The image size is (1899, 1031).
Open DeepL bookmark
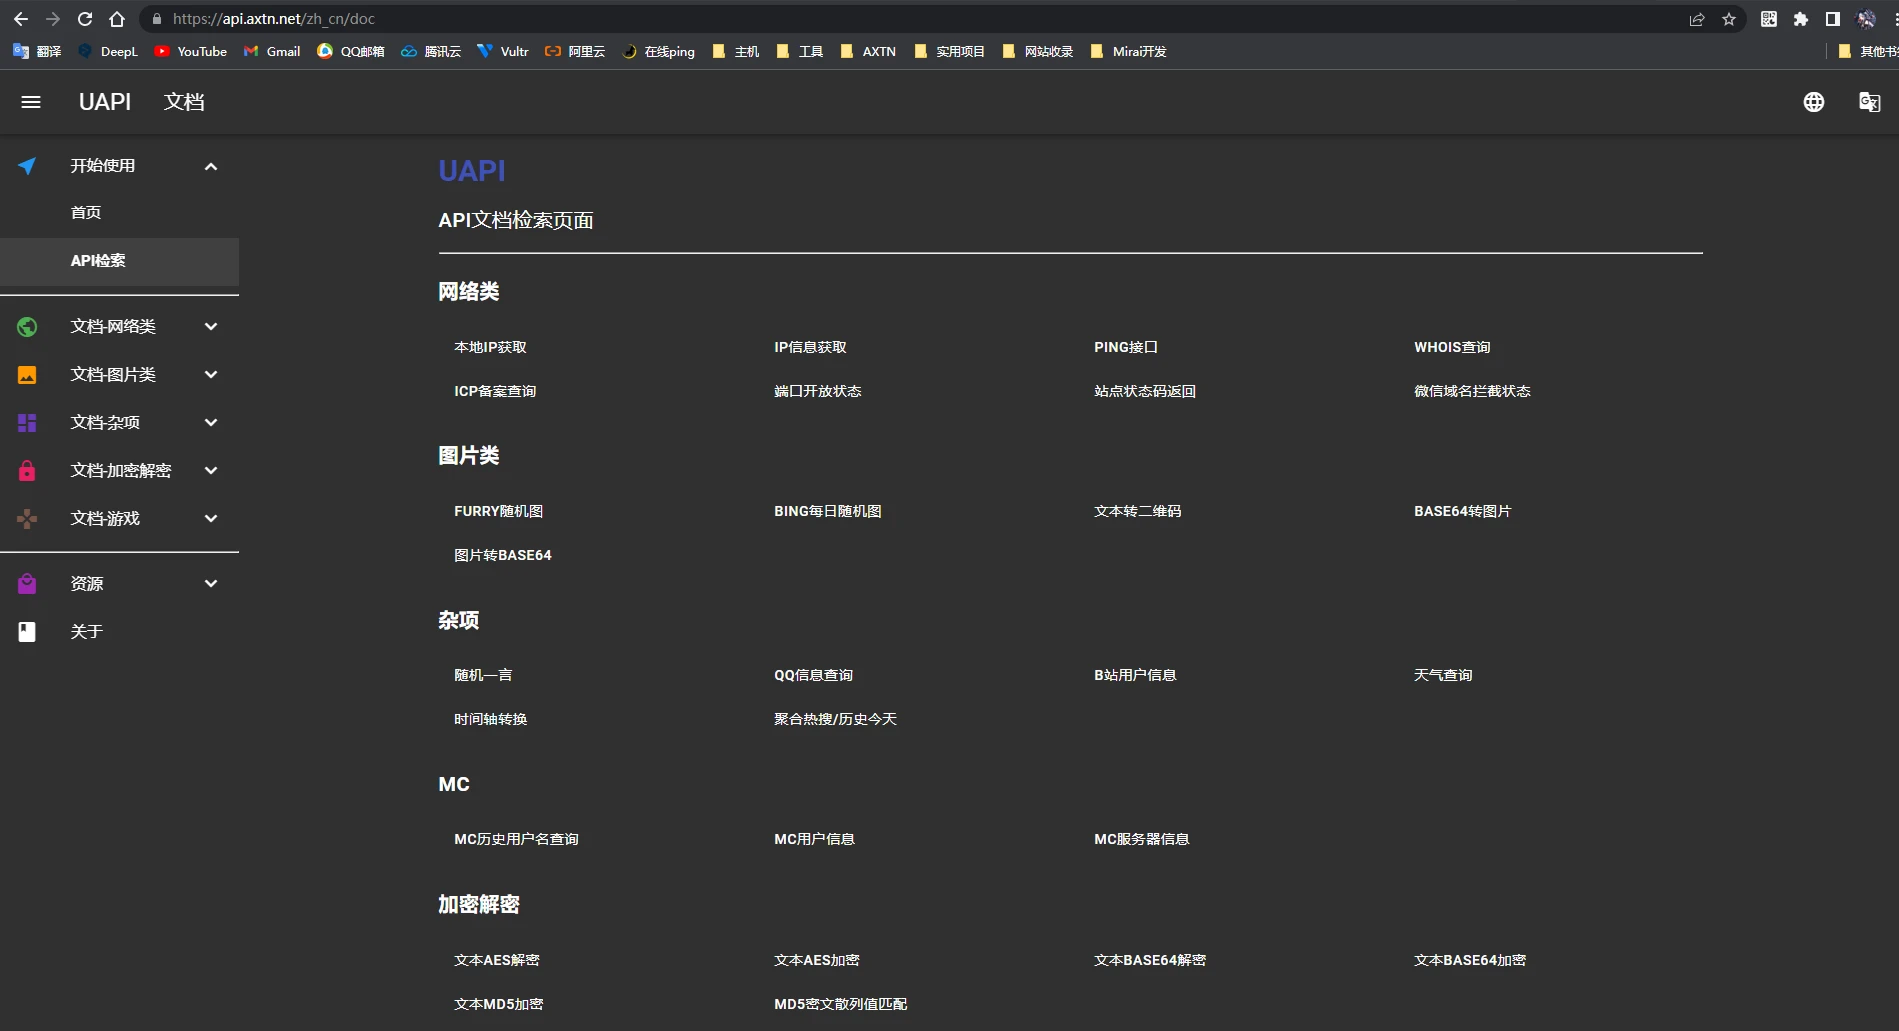point(108,51)
